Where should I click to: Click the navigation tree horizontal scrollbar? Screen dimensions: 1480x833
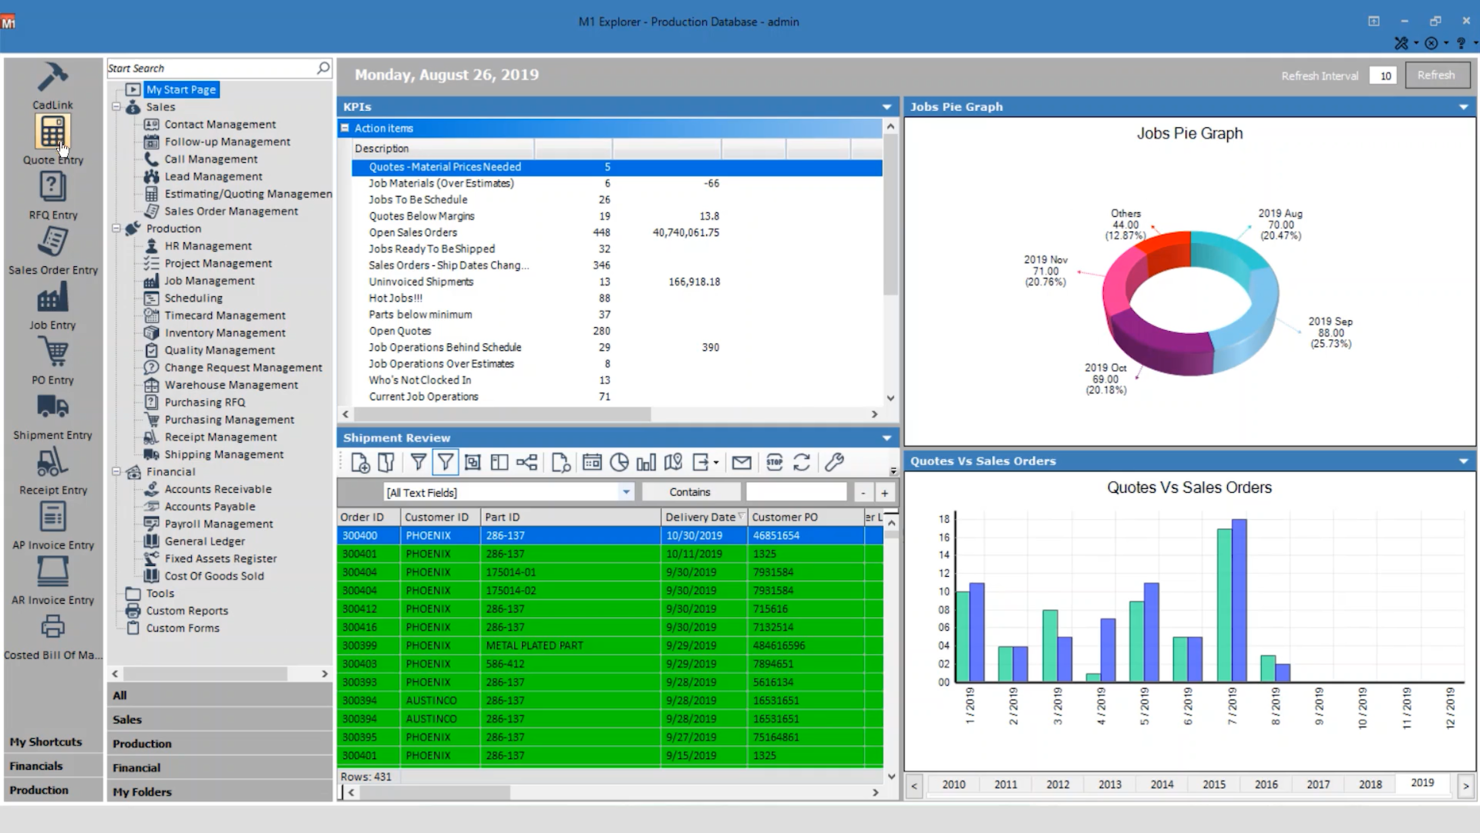220,674
